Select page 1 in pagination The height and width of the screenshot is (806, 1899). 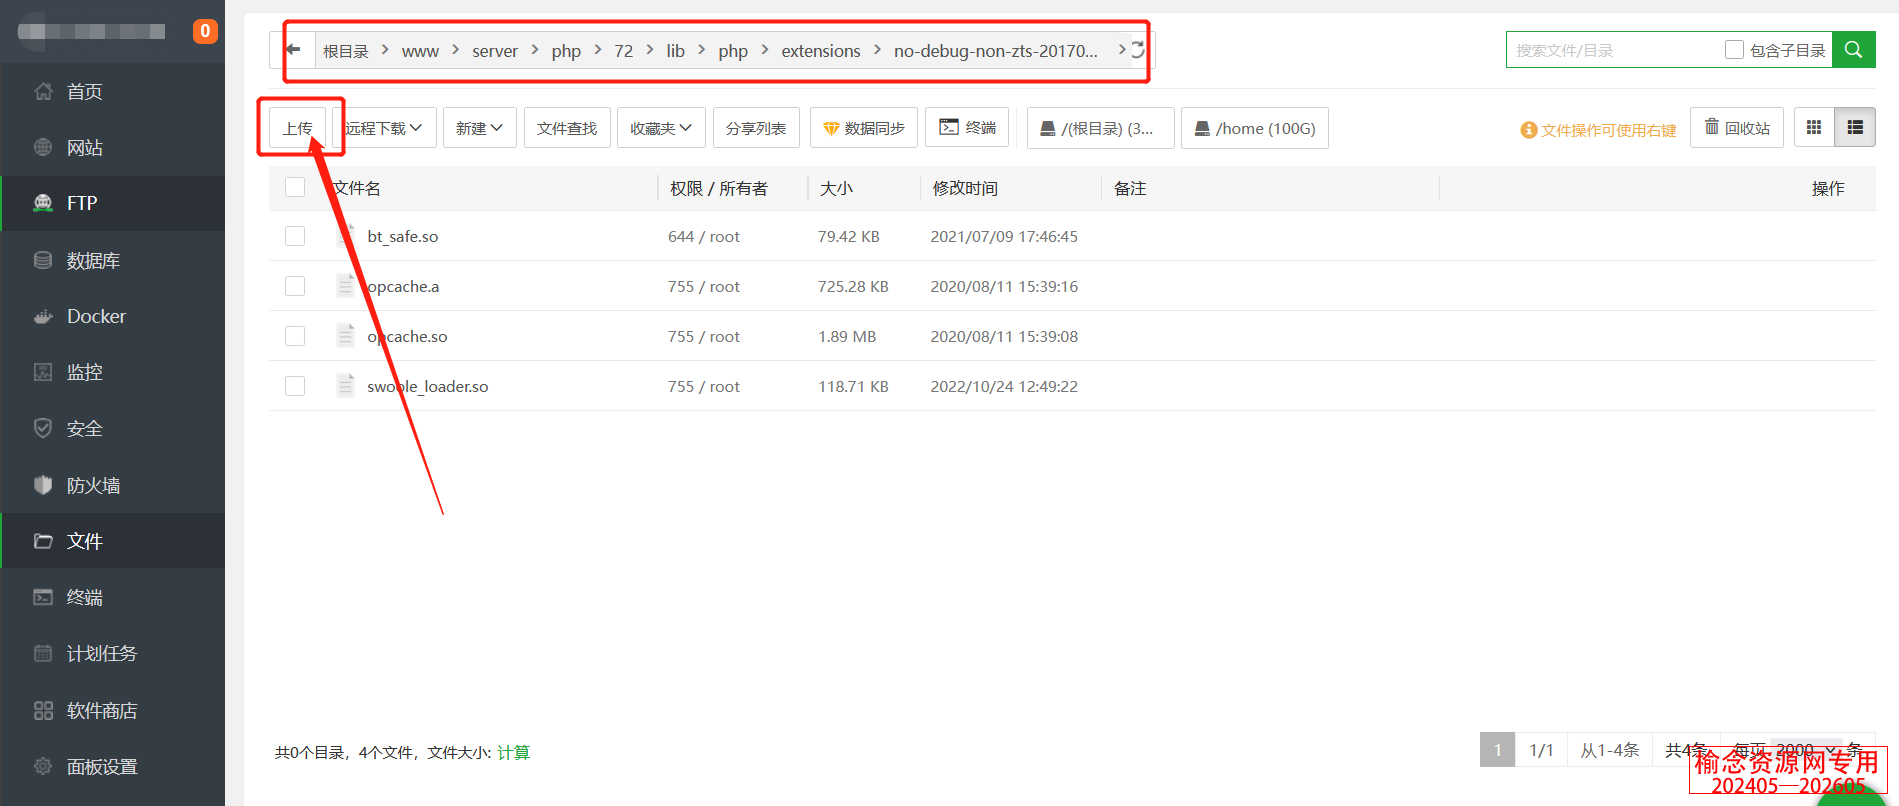(x=1497, y=750)
